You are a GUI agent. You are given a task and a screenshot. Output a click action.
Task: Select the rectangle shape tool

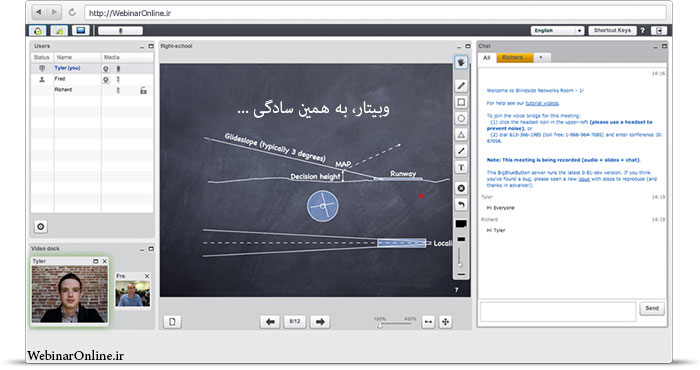[461, 102]
